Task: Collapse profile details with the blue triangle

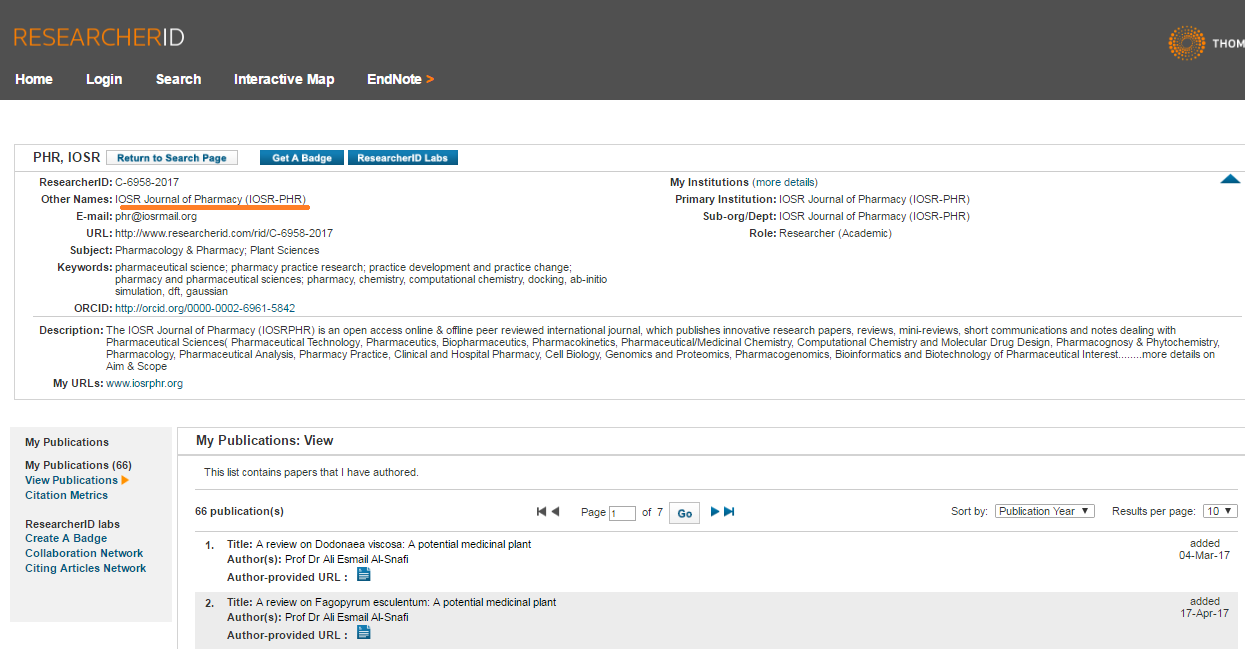Action: click(1229, 178)
